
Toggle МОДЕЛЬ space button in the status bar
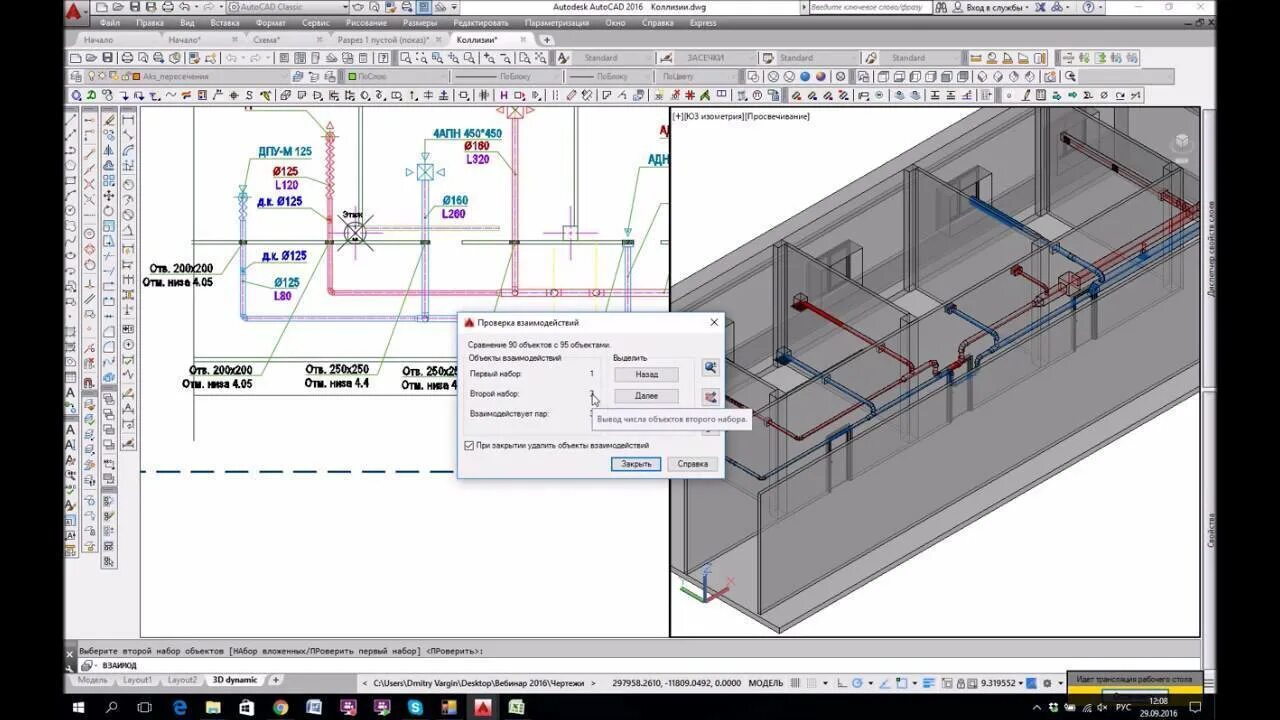point(766,683)
